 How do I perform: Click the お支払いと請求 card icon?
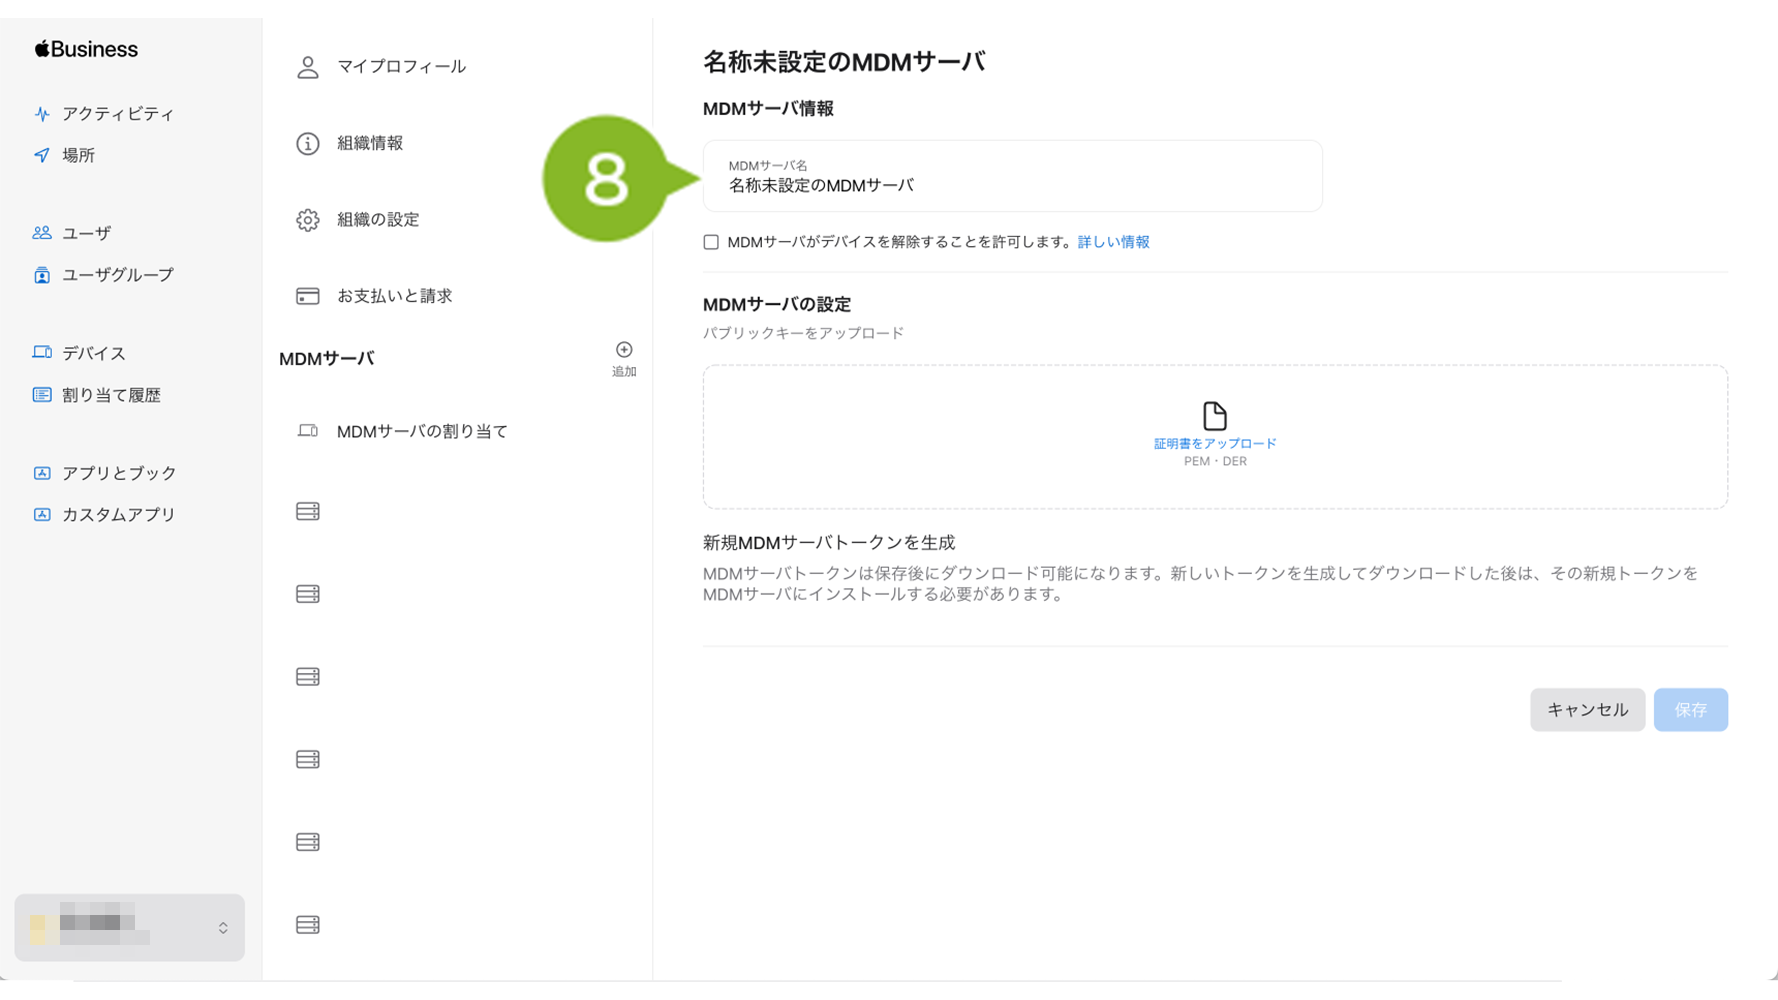click(x=308, y=296)
